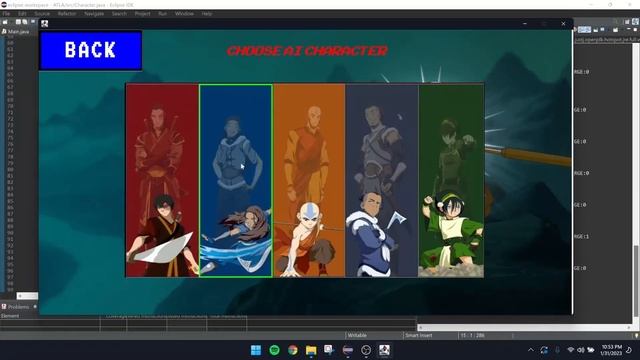Click the Writable status bar entry
640x360 pixels.
pos(357,336)
